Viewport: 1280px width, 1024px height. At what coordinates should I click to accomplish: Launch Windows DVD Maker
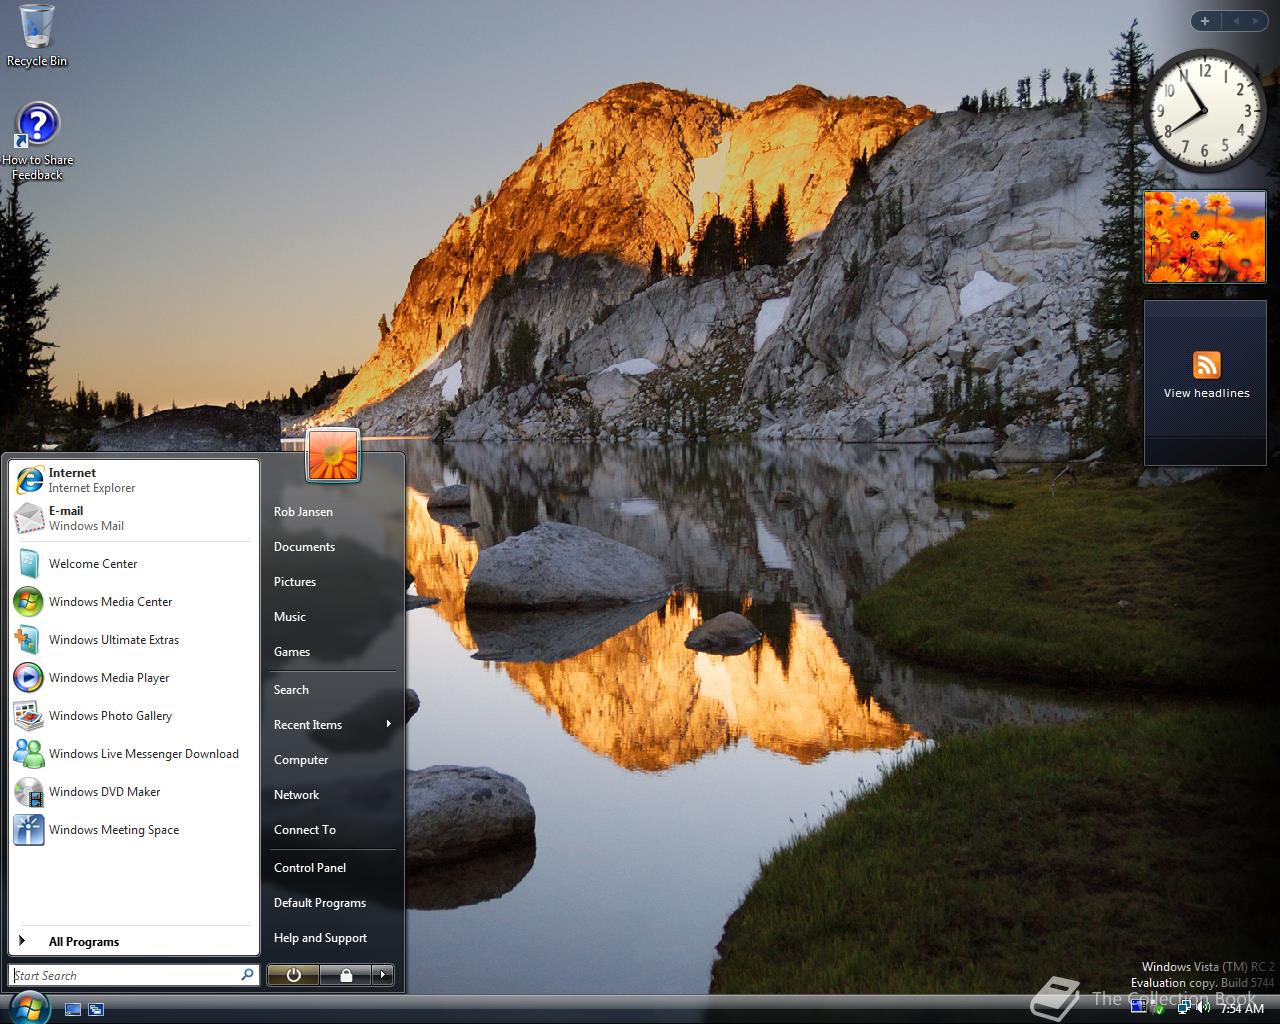(134, 792)
